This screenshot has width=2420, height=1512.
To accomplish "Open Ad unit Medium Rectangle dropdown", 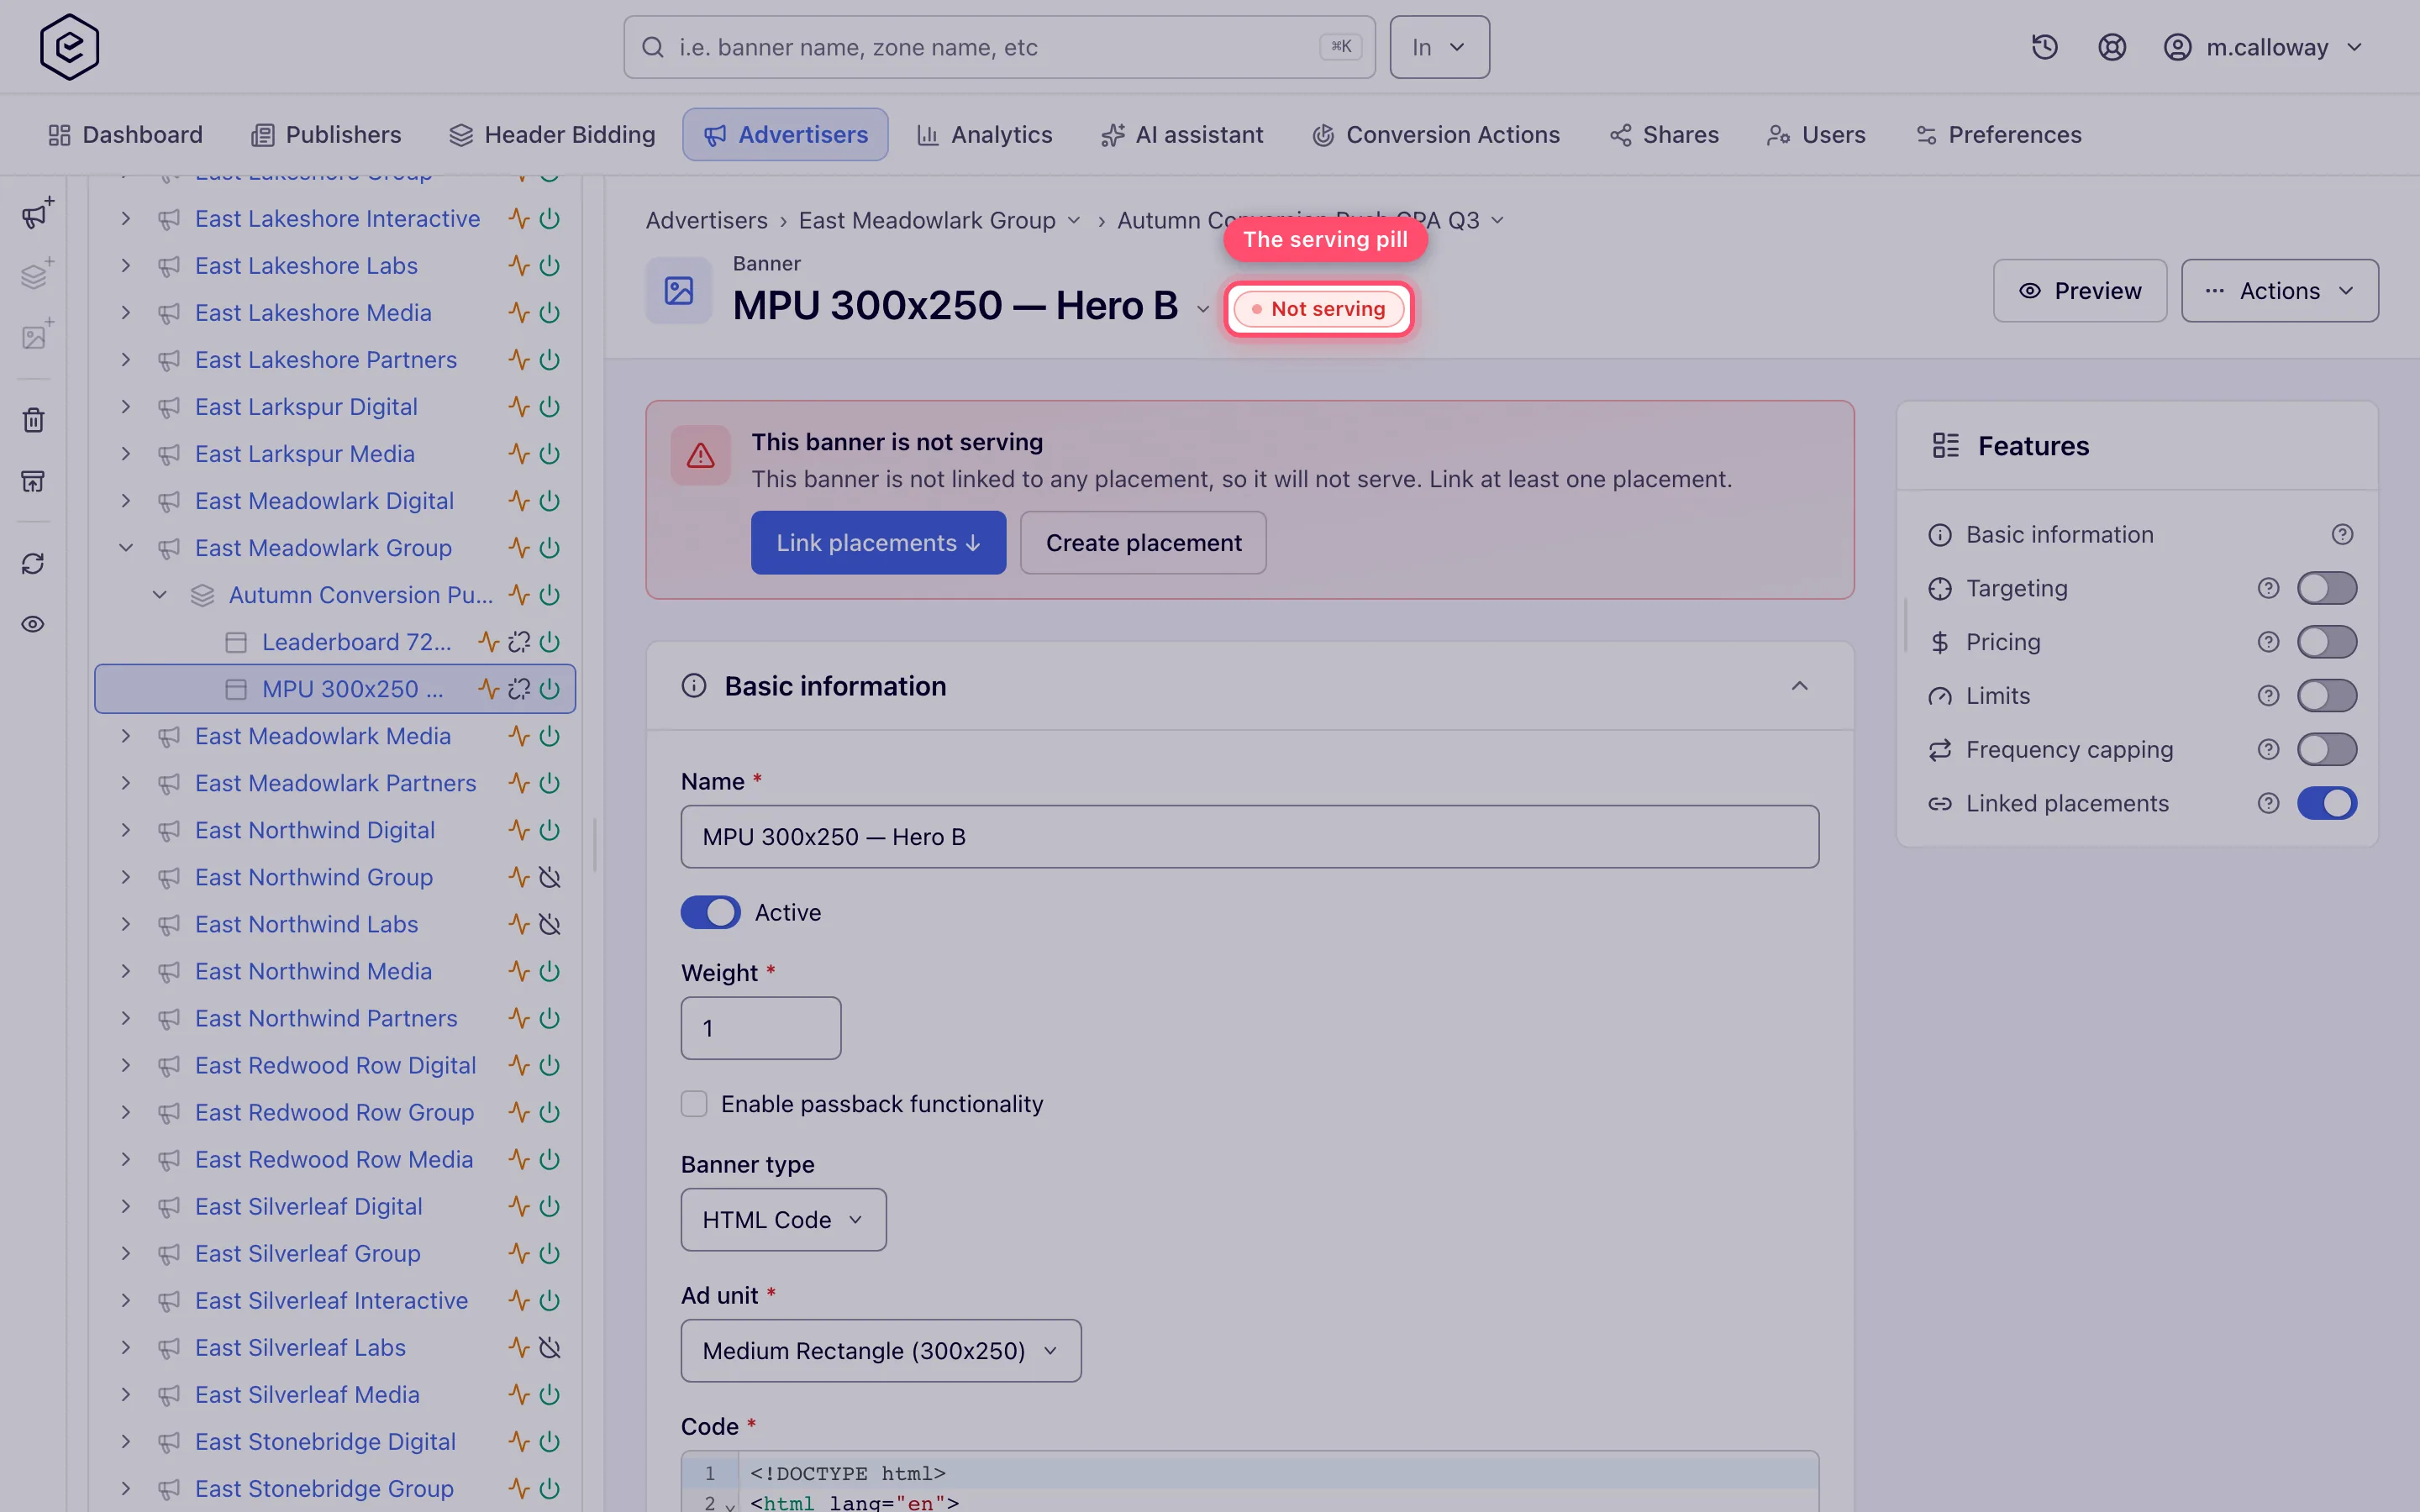I will [x=880, y=1351].
